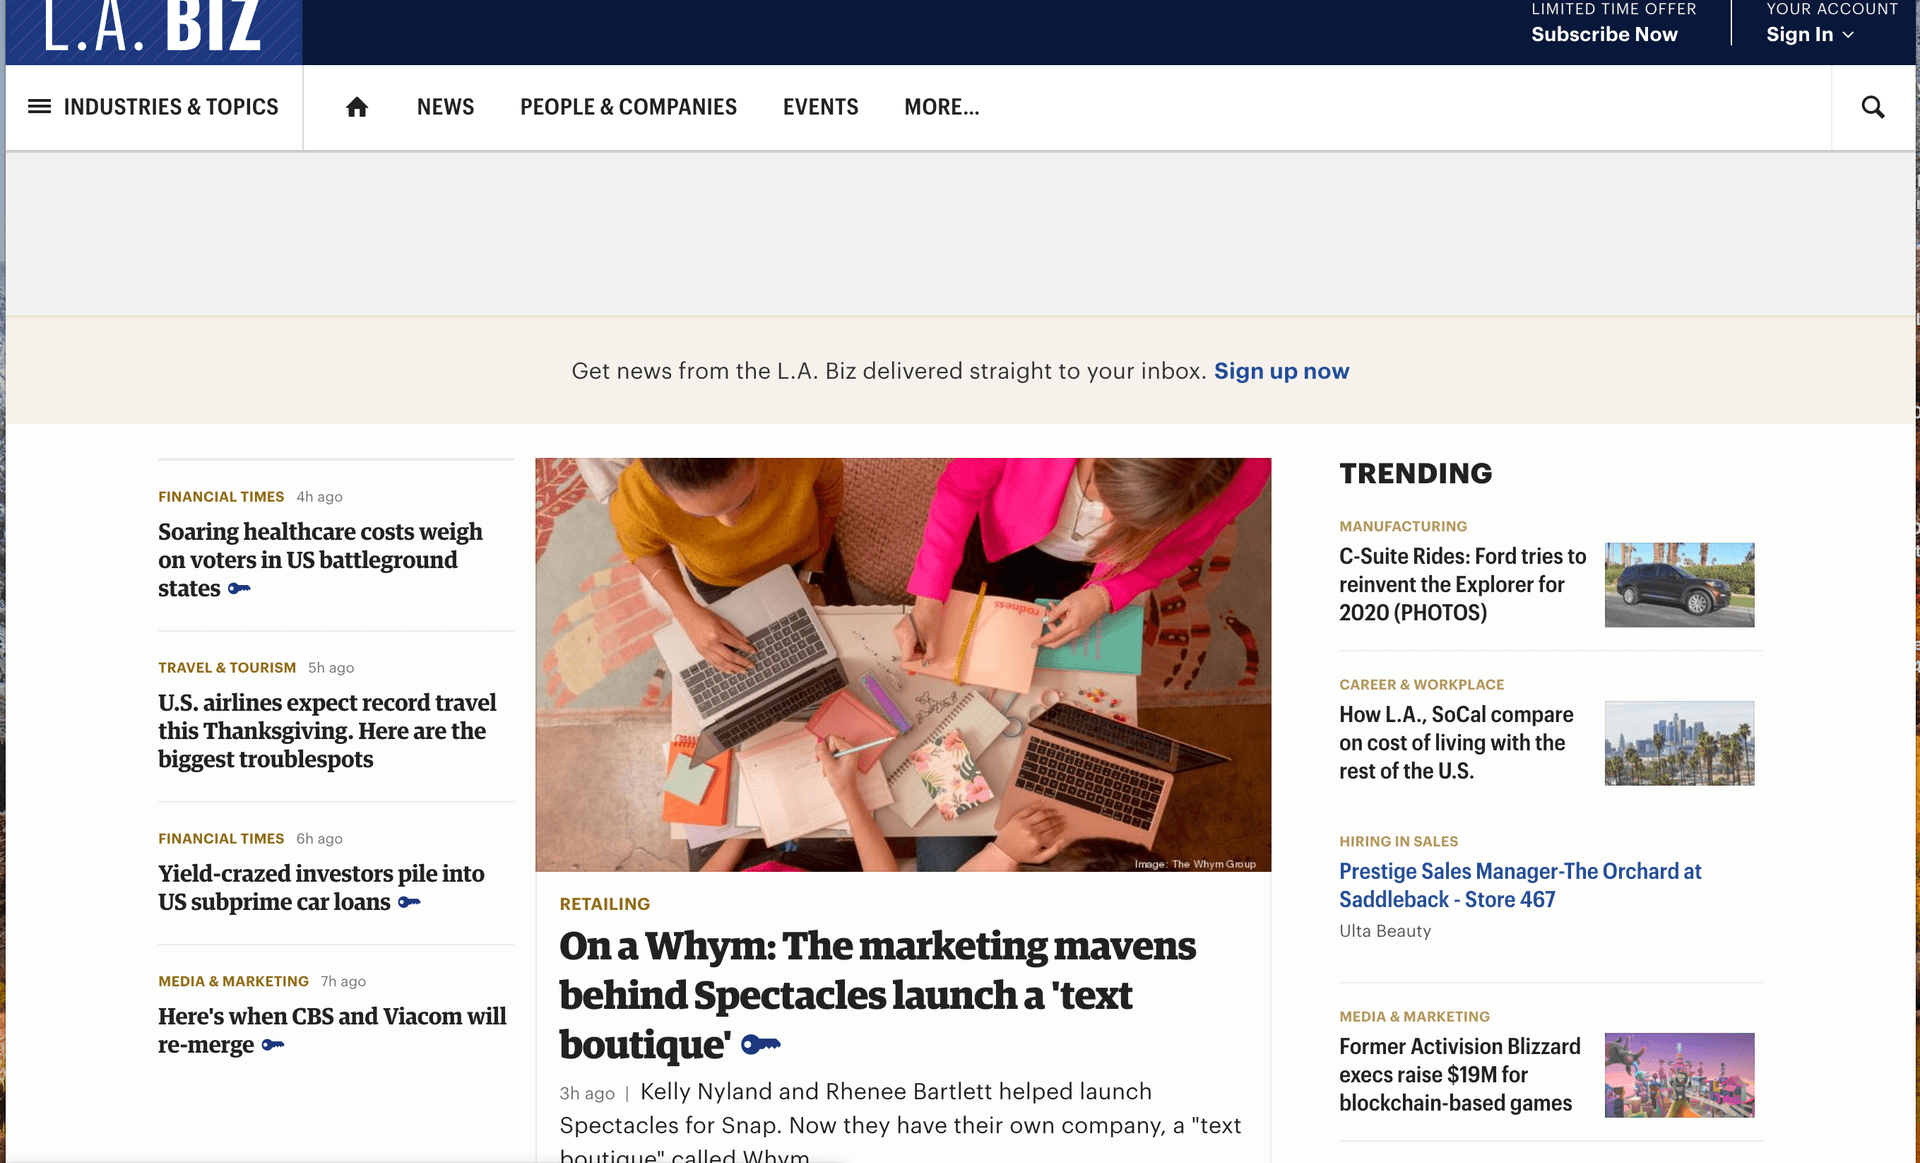
Task: Click the Retailing category label
Action: click(x=604, y=904)
